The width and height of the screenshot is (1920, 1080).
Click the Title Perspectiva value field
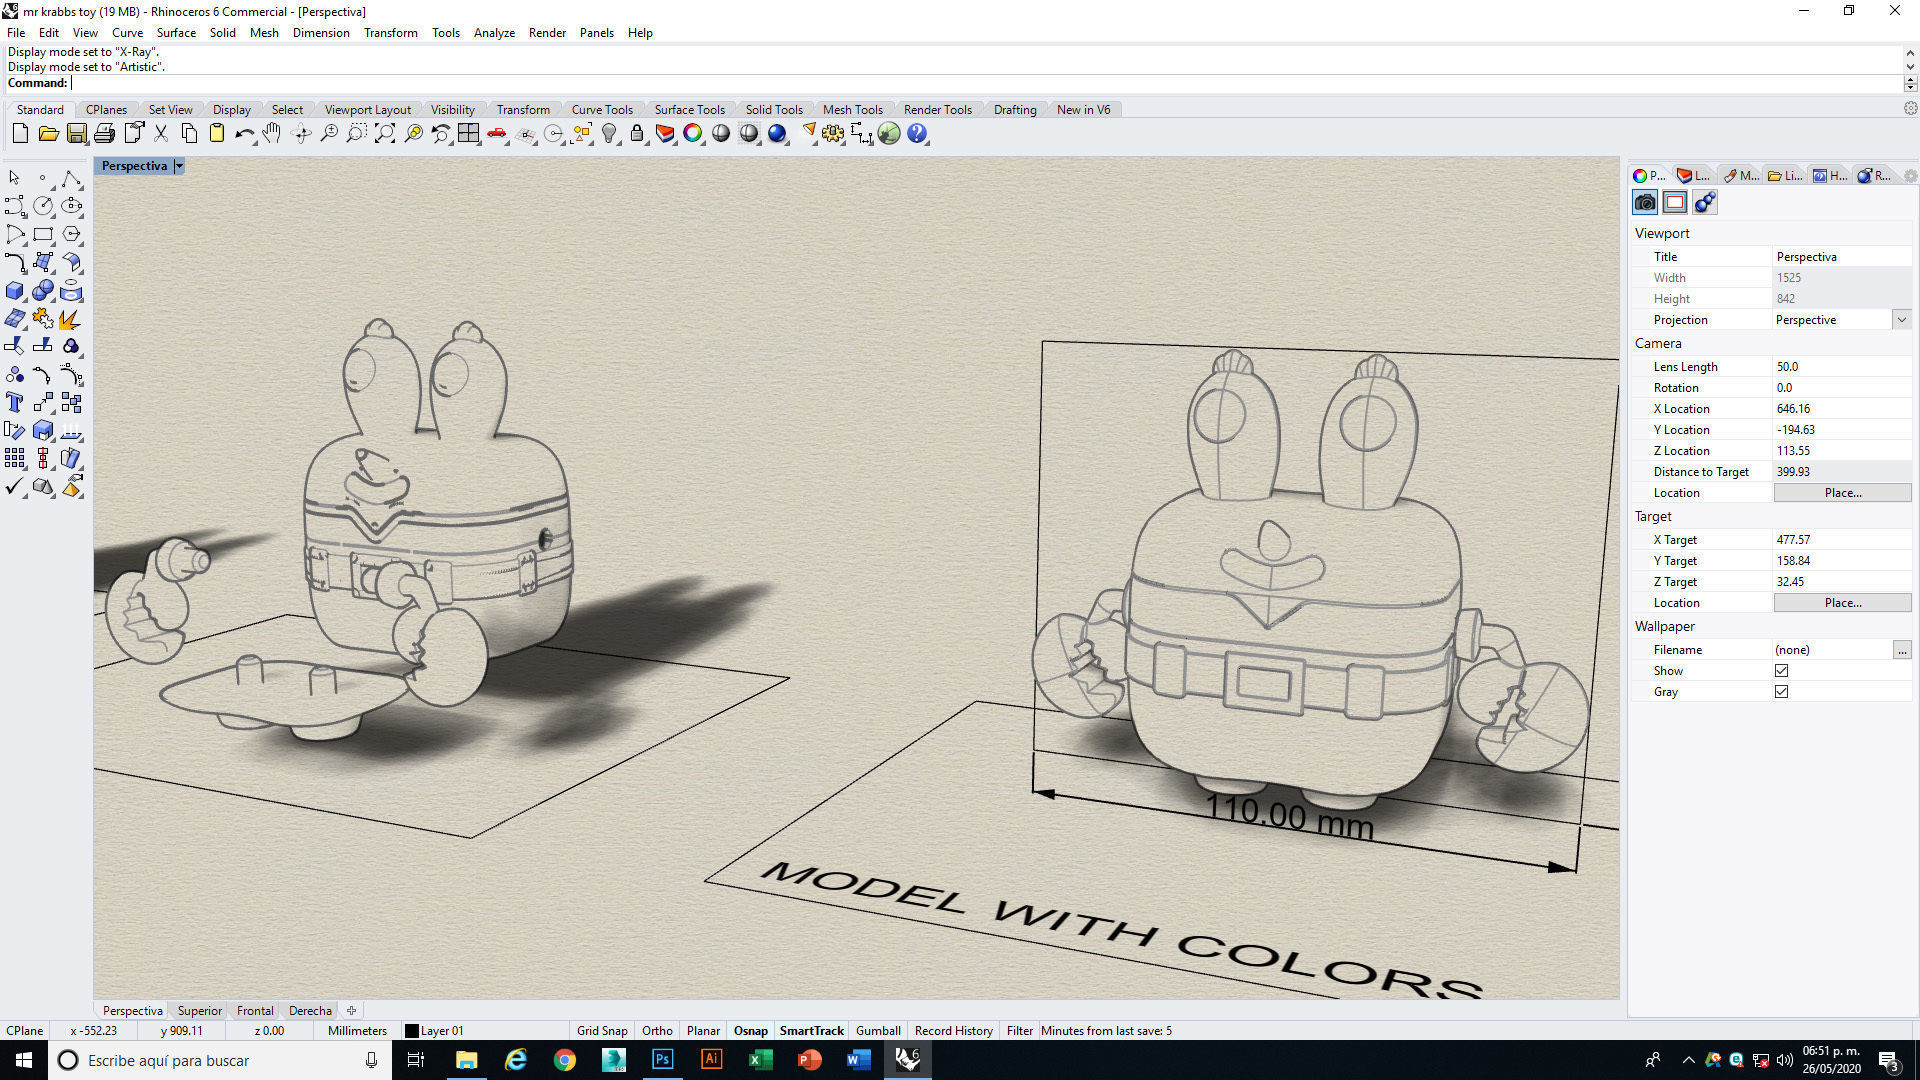(x=1841, y=257)
